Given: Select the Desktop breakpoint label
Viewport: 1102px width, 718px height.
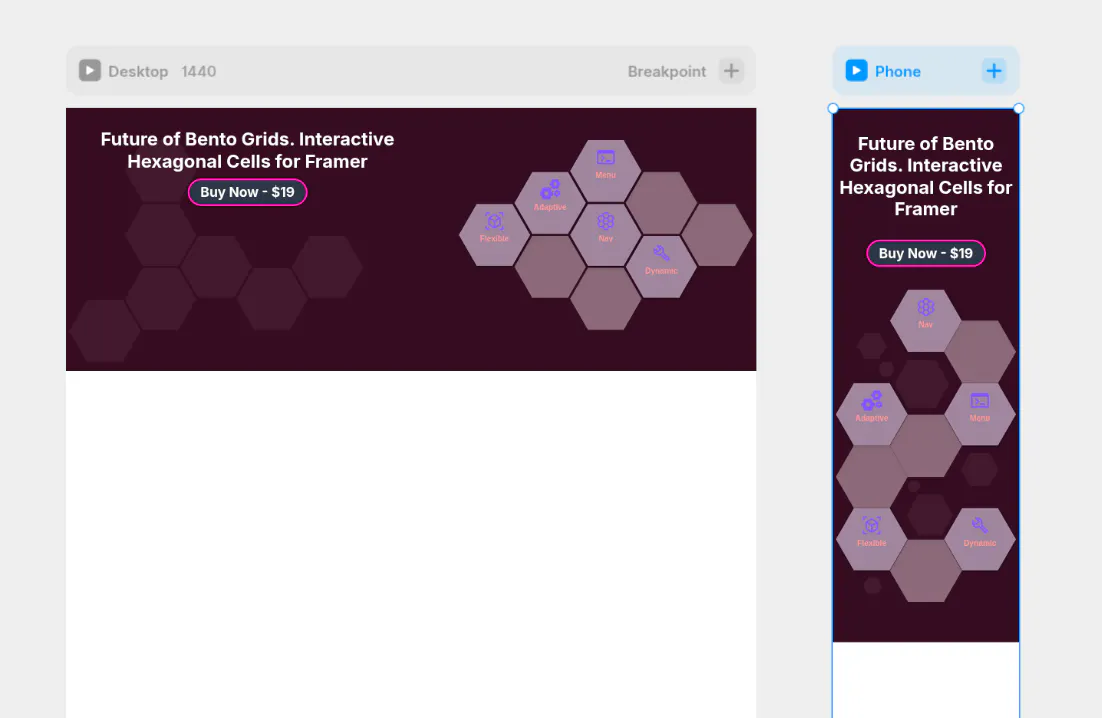Looking at the screenshot, I should coord(138,72).
